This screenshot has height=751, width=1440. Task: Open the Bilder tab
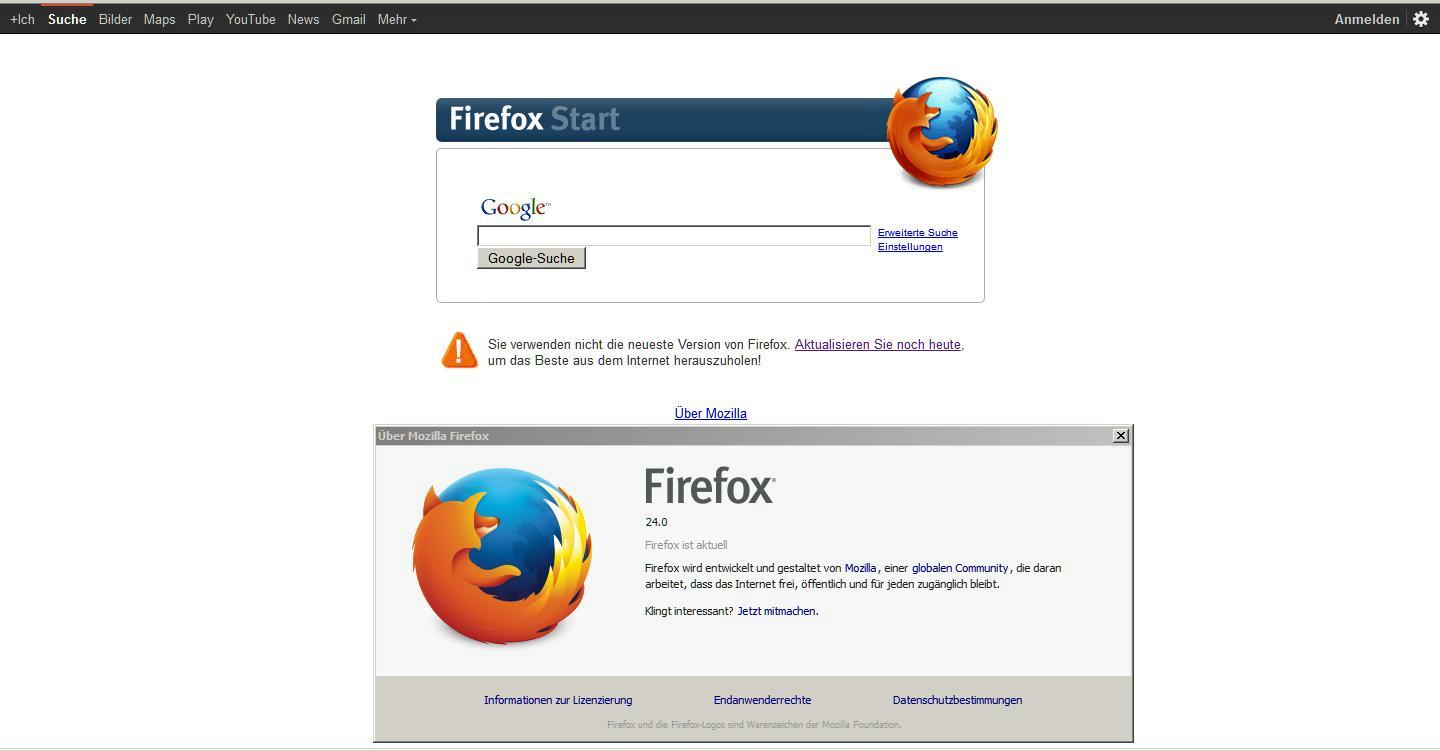point(115,19)
